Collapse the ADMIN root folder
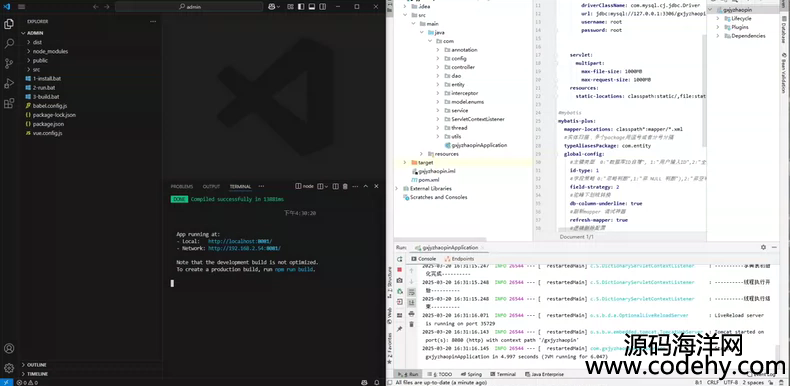 tap(23, 33)
